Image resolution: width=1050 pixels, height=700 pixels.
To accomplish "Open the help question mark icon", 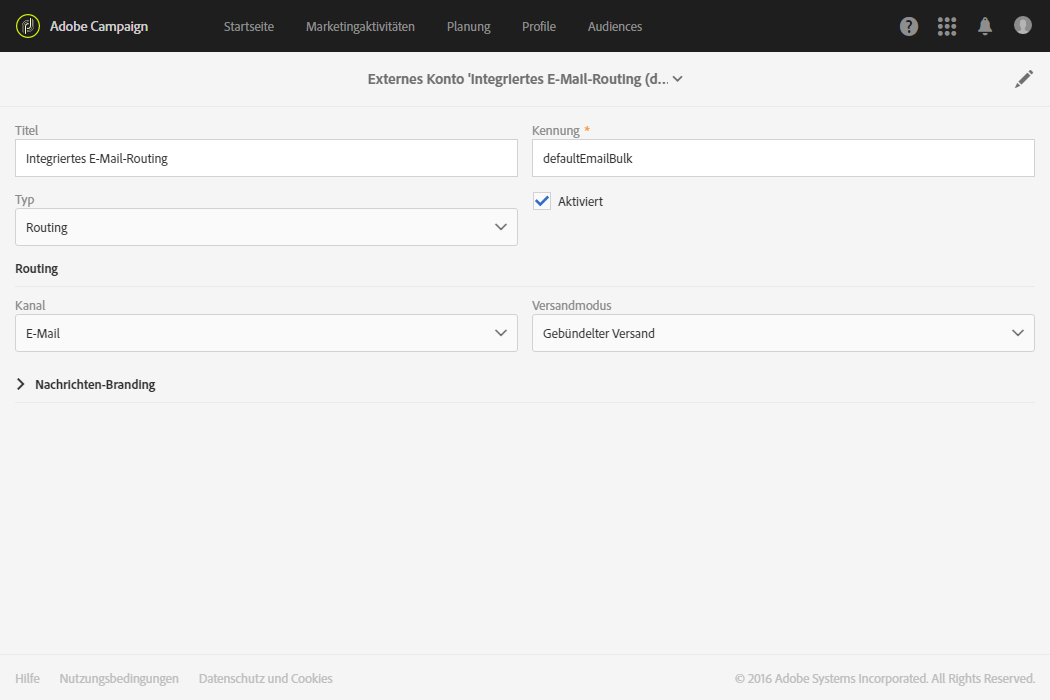I will point(909,26).
